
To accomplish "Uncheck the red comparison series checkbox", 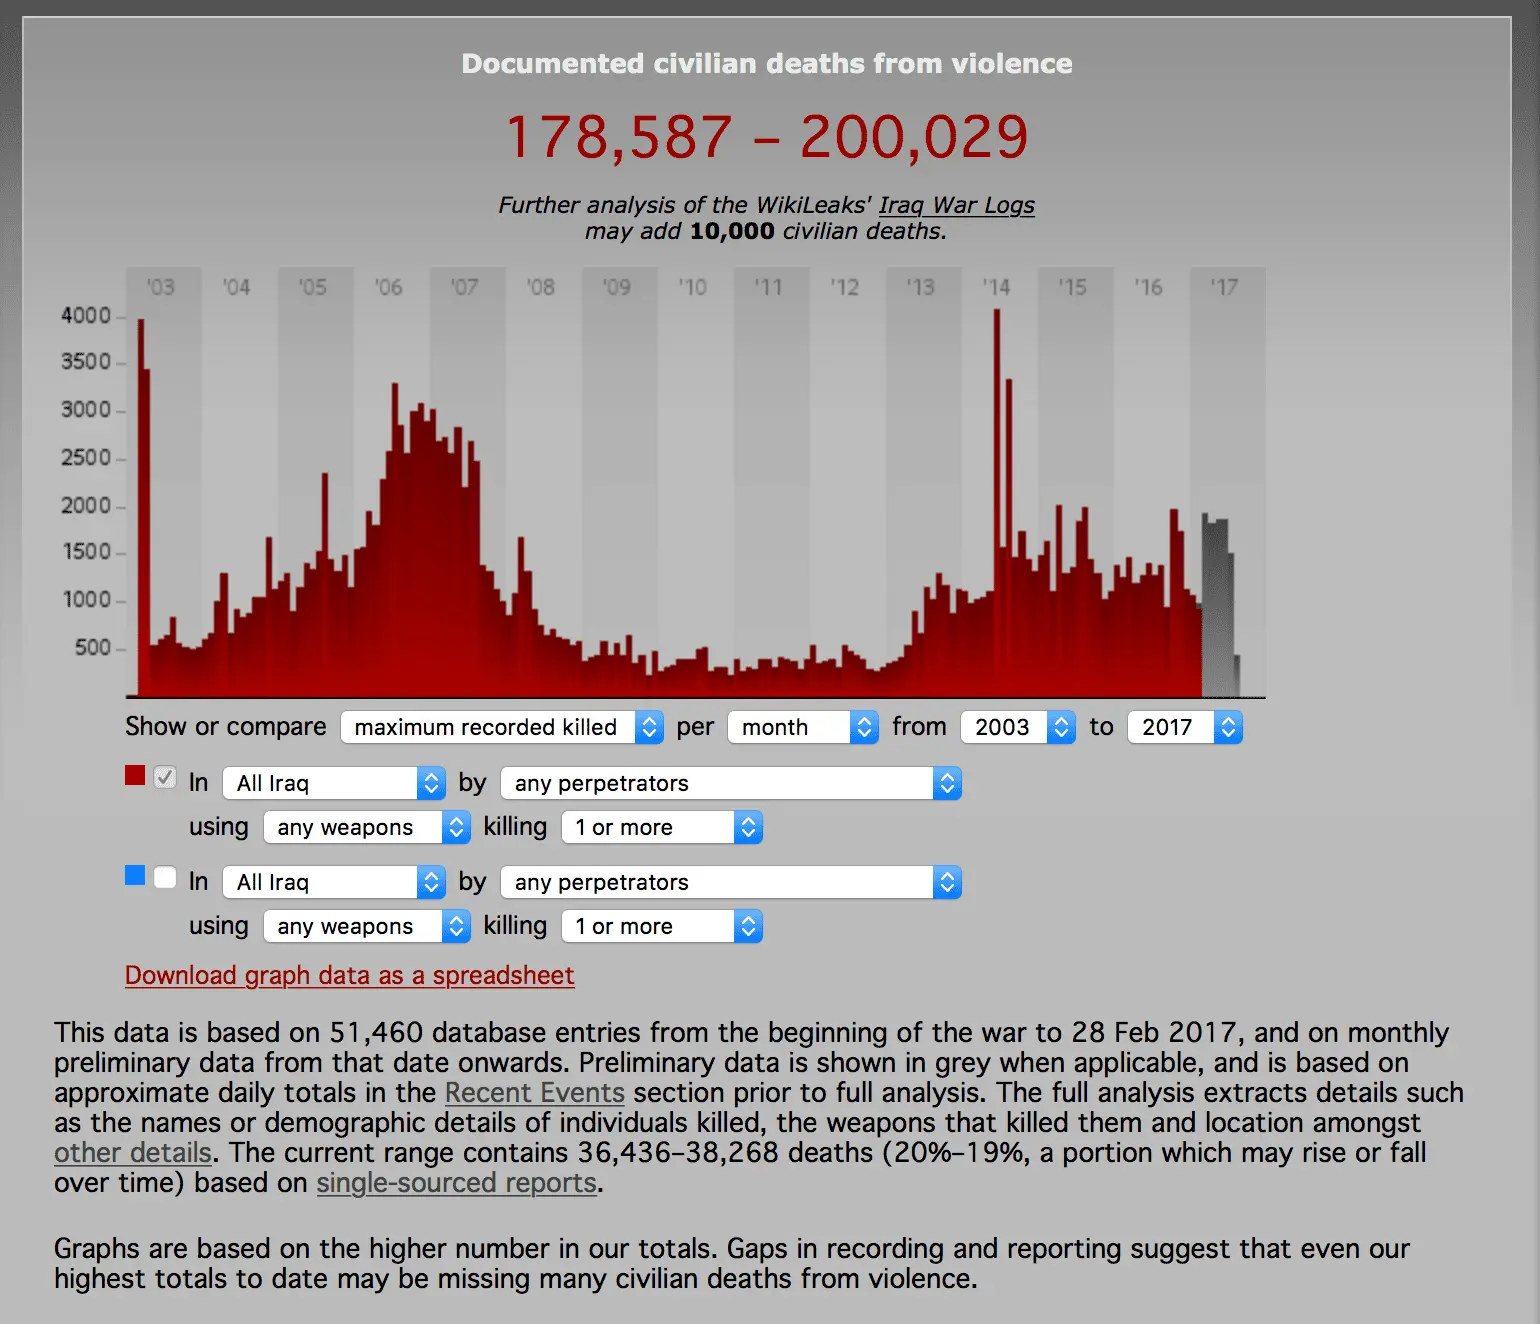I will 165,777.
